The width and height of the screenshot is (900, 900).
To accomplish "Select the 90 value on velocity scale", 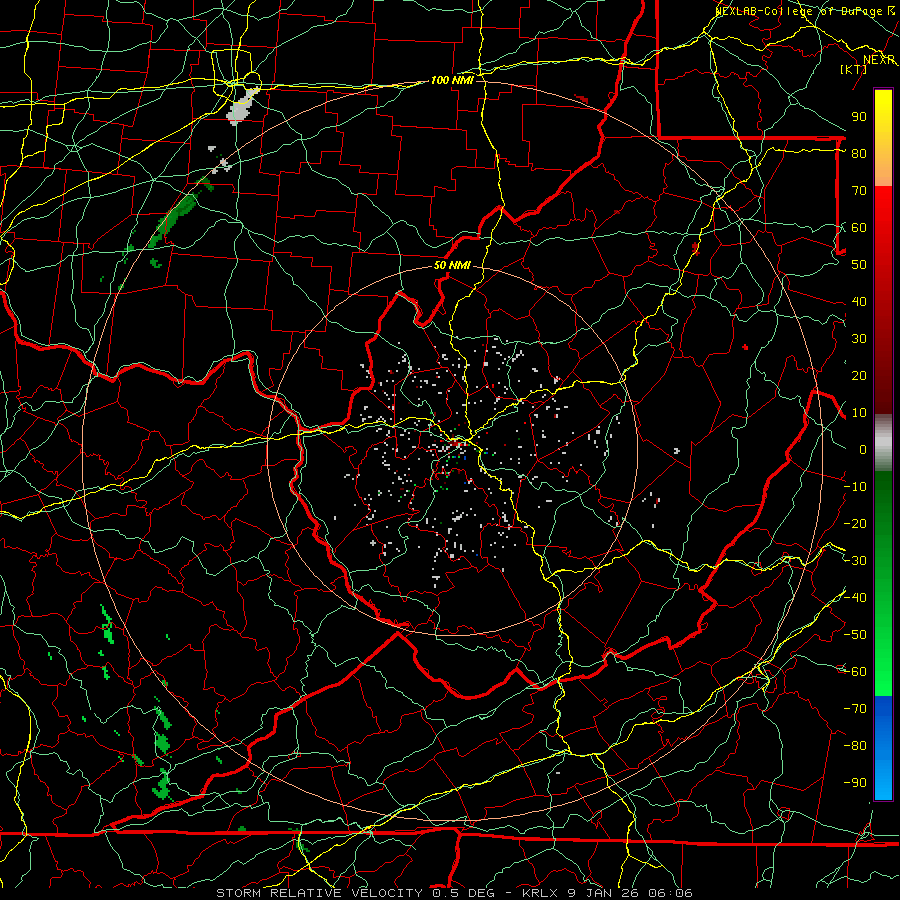I will tap(859, 117).
